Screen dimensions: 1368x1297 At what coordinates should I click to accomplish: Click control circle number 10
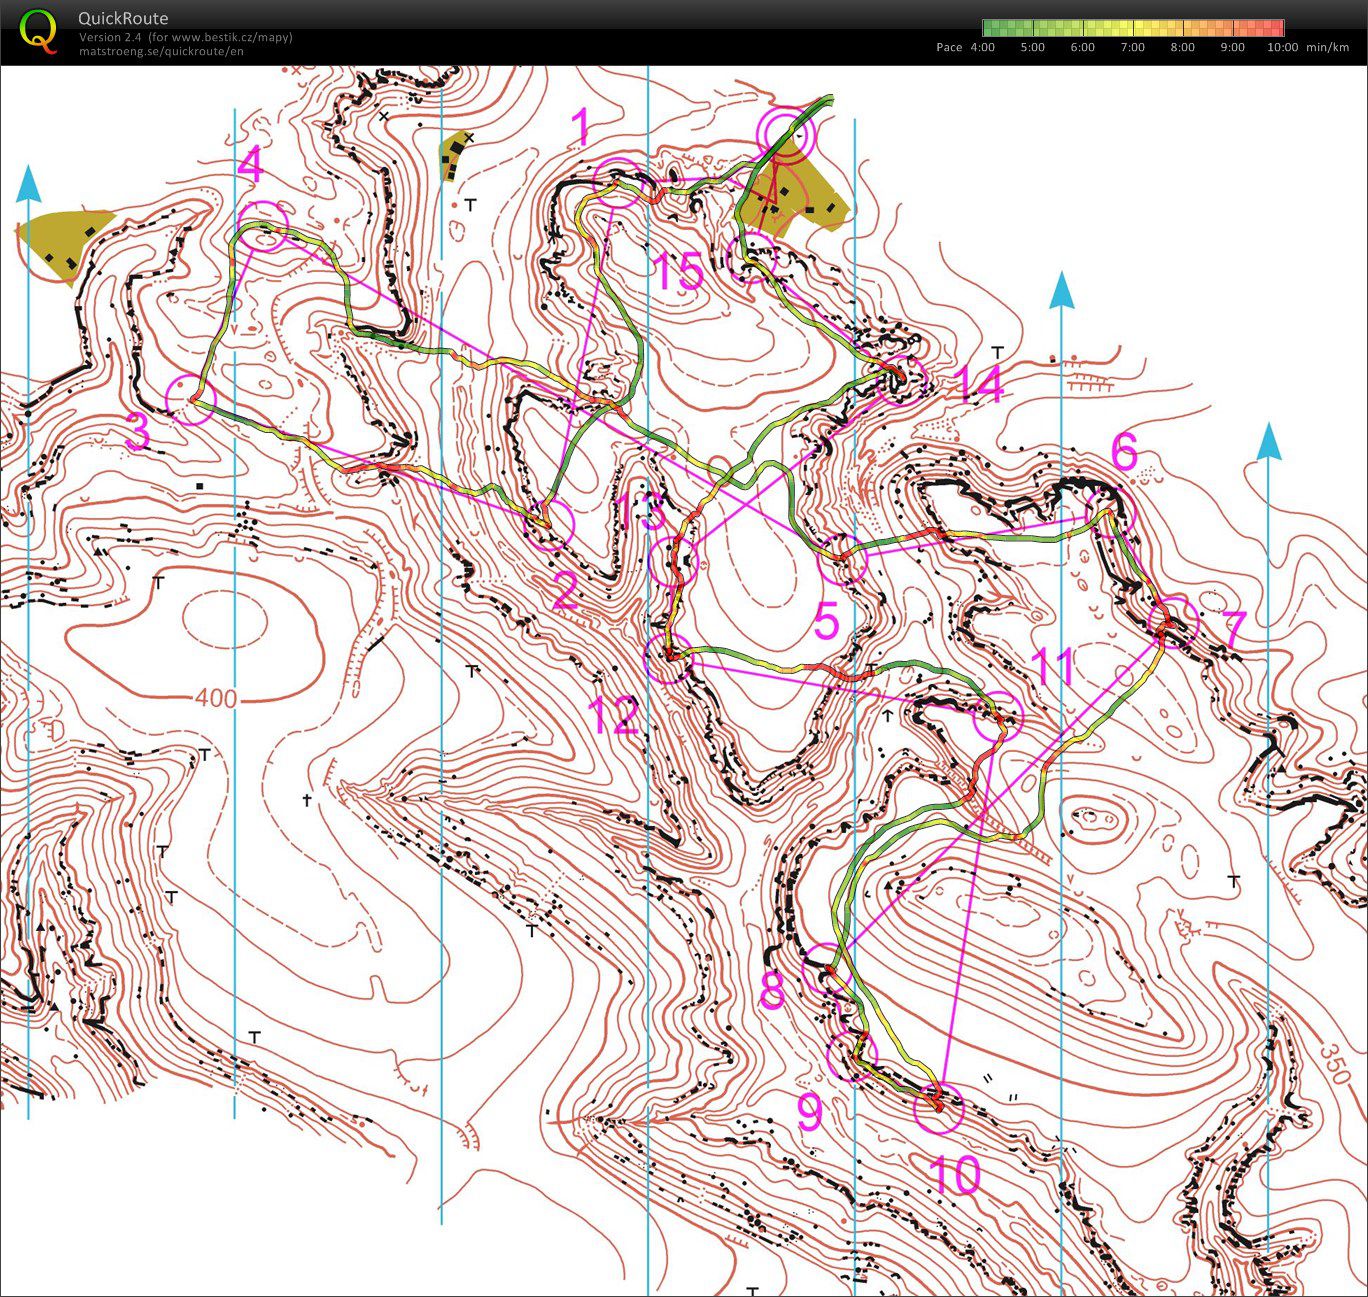[x=939, y=1108]
